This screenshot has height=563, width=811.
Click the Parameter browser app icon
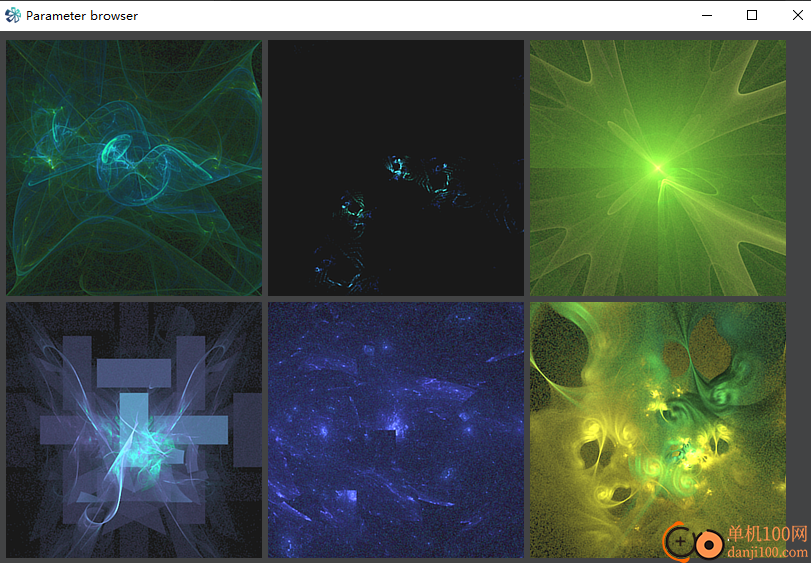13,16
